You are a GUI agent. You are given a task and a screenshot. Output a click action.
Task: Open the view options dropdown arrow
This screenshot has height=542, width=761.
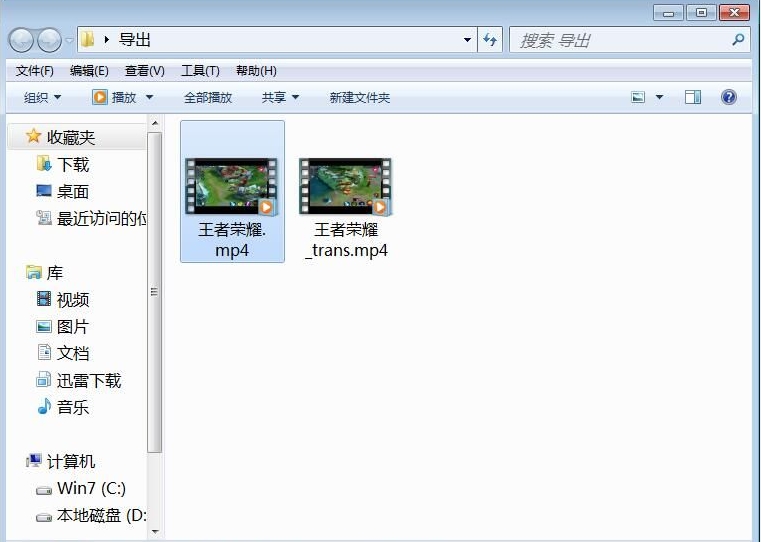point(659,98)
